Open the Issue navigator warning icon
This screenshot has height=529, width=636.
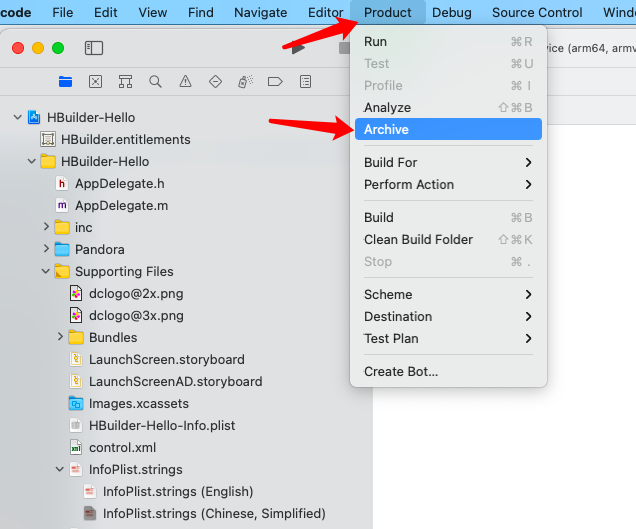185,82
